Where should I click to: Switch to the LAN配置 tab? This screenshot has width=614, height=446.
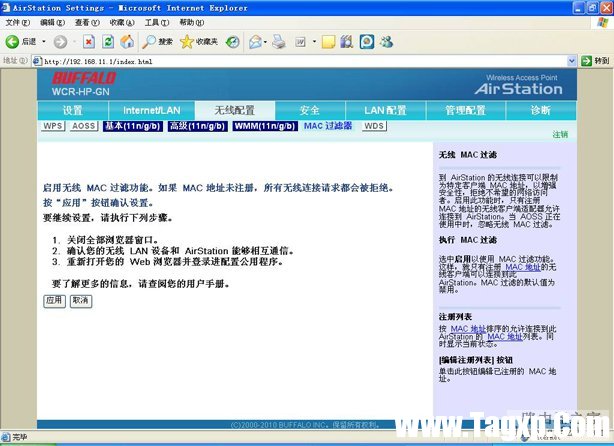pyautogui.click(x=385, y=110)
